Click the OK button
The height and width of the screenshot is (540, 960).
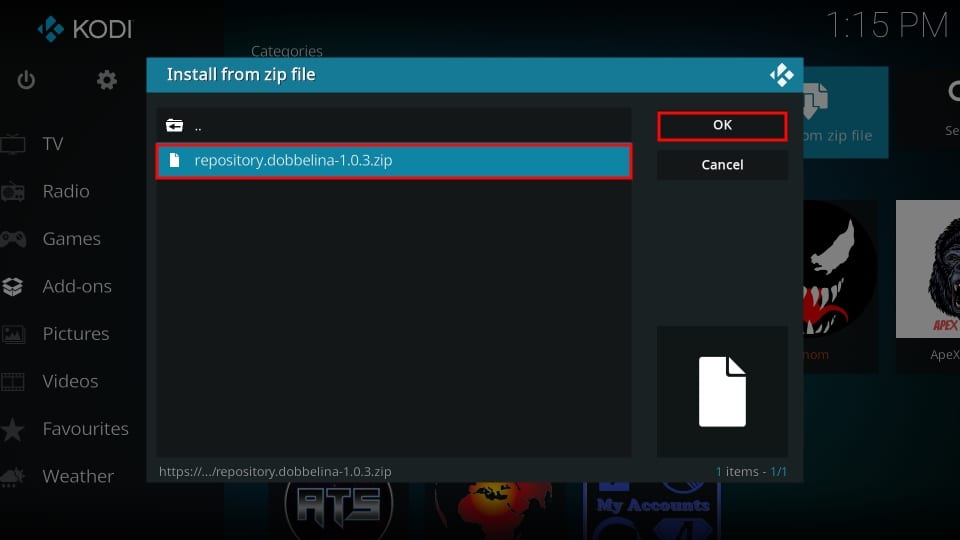pos(722,126)
